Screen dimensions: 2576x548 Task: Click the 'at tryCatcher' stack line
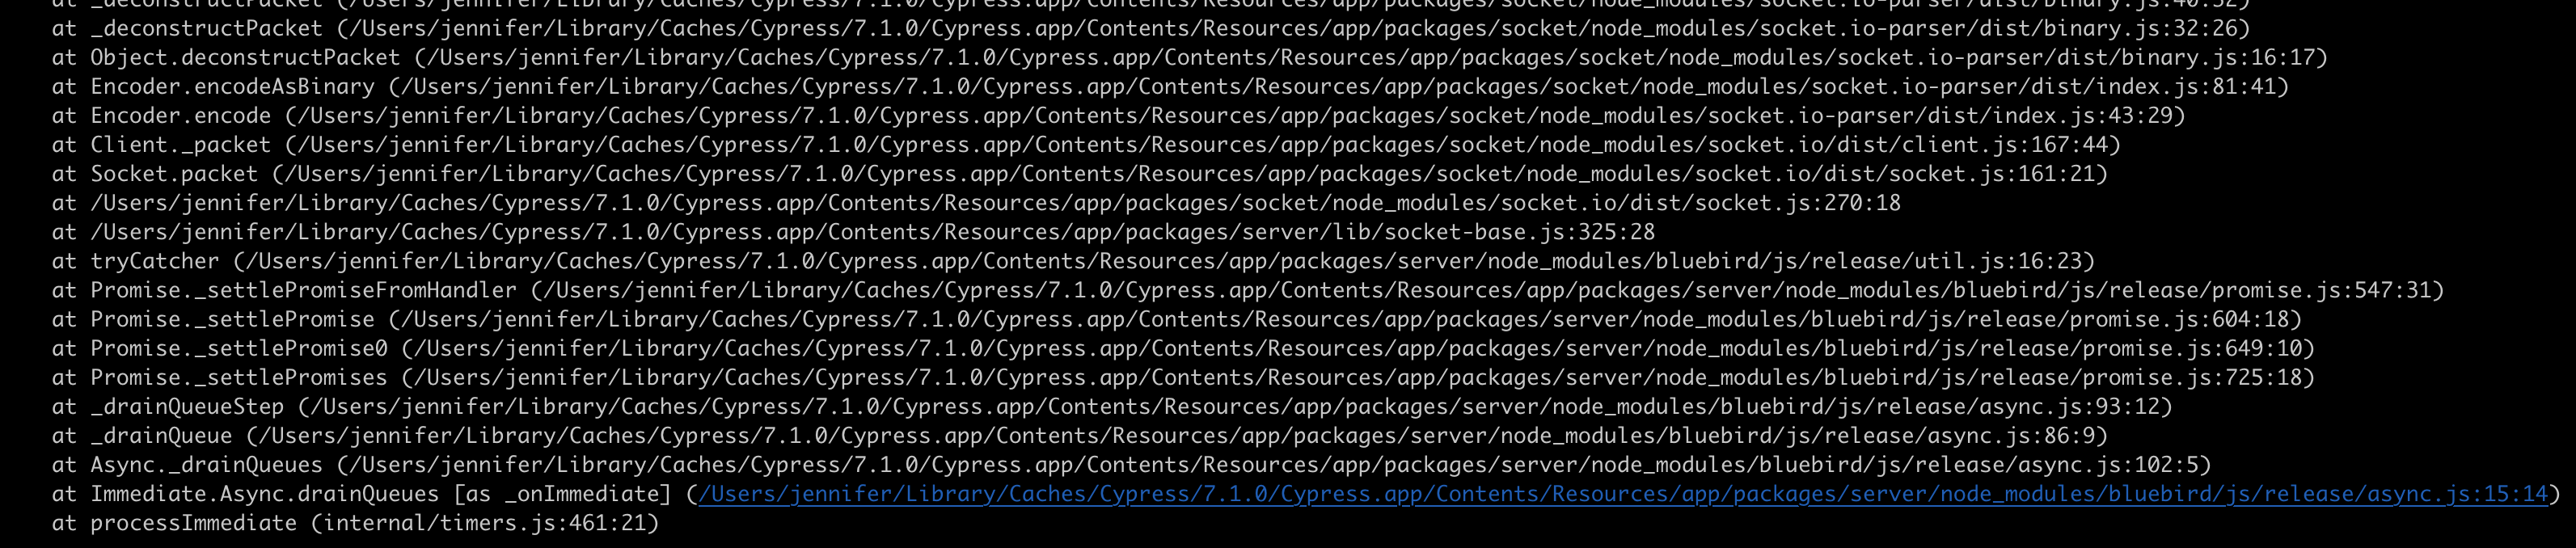[1073, 262]
